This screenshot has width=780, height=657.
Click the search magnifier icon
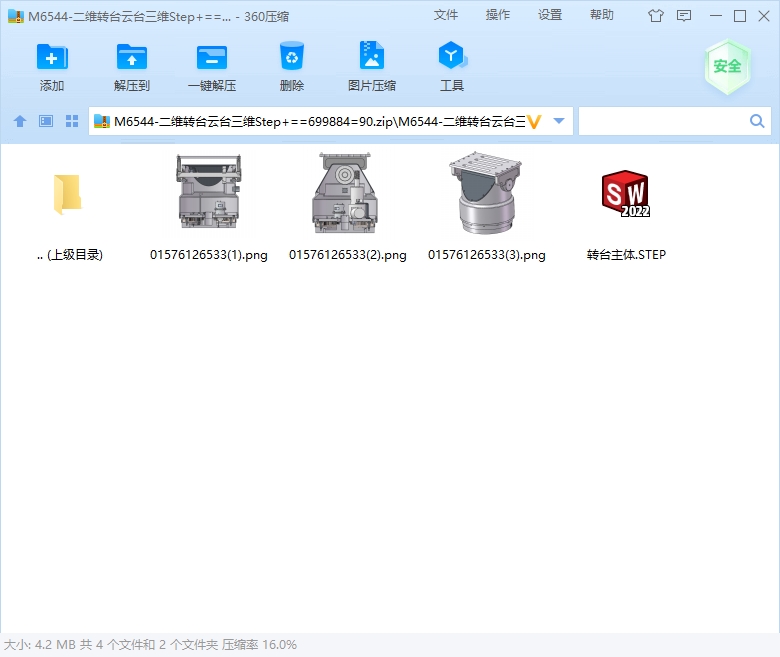coord(757,121)
